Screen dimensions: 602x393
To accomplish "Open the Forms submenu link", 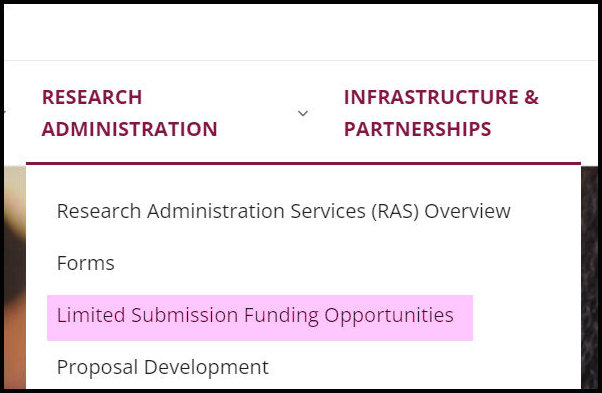I will point(86,263).
